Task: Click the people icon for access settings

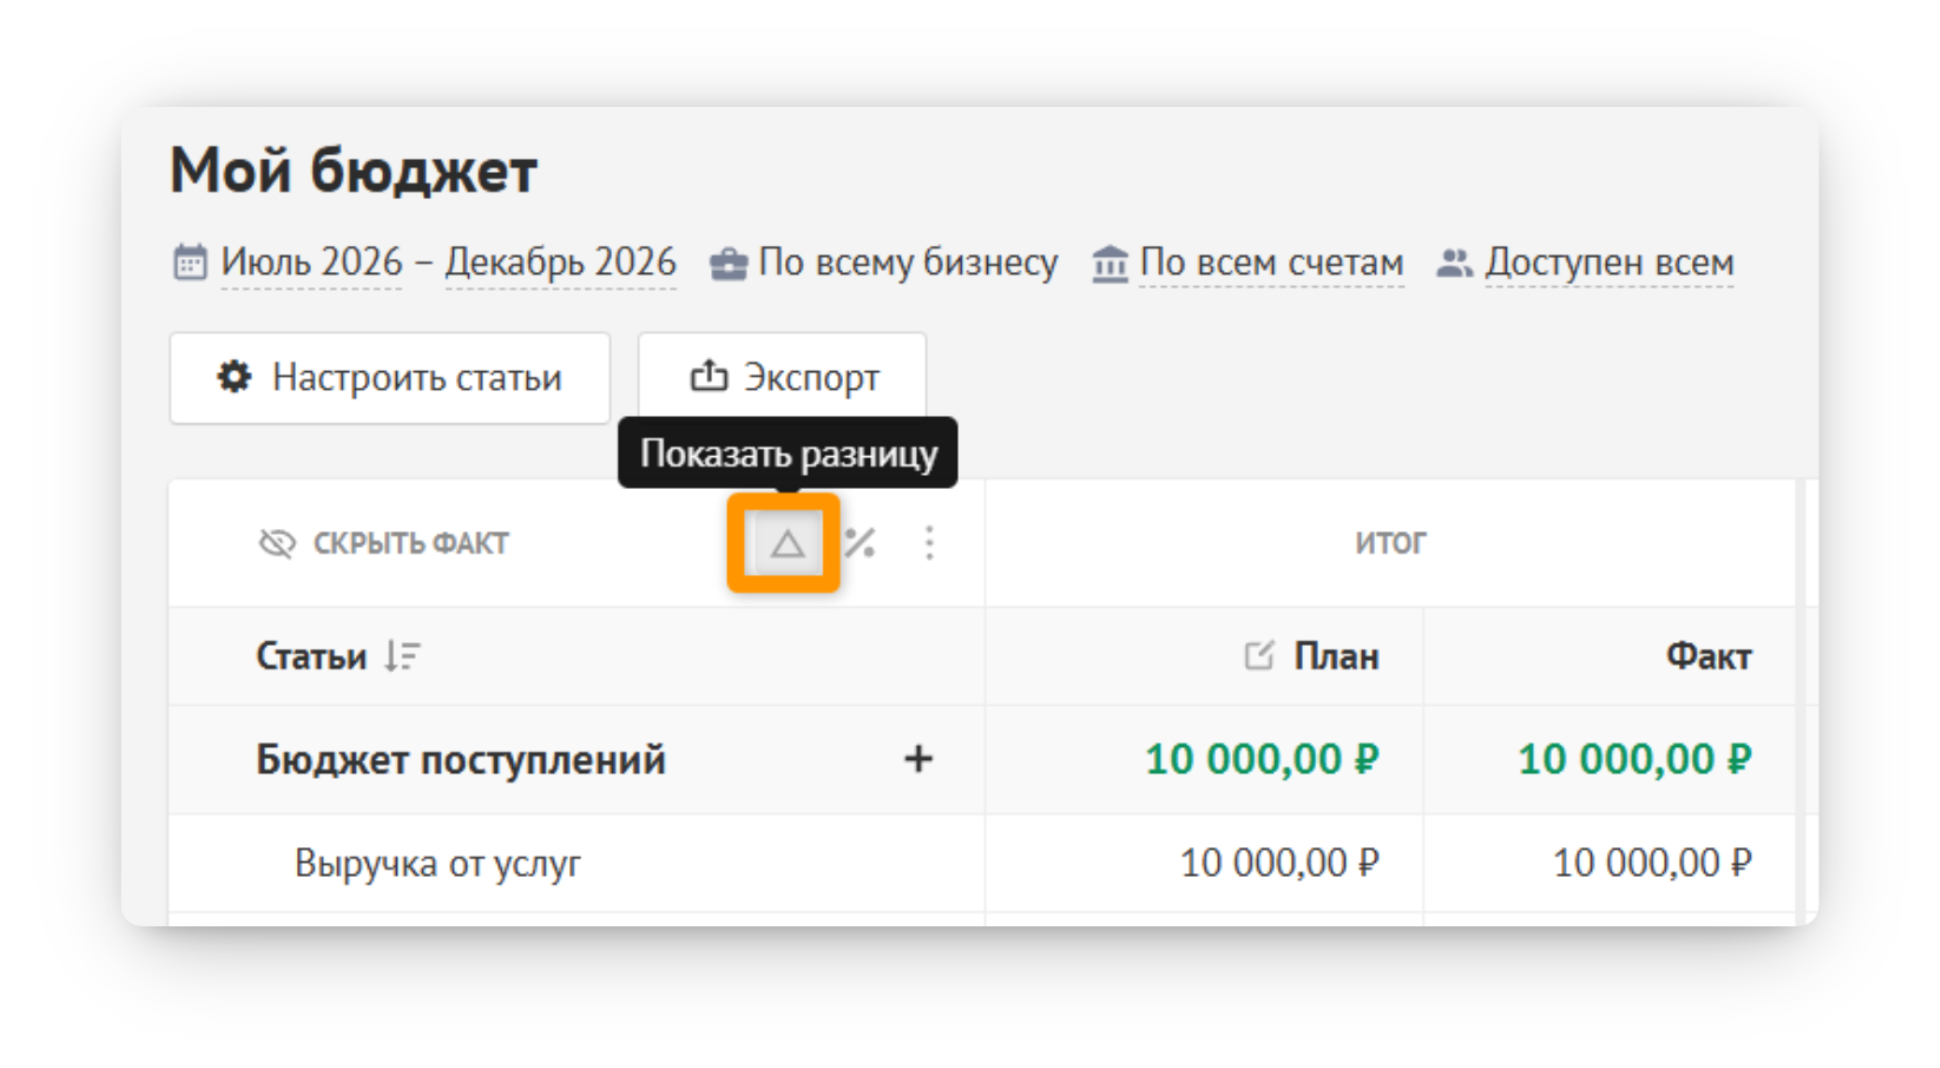Action: [1455, 263]
